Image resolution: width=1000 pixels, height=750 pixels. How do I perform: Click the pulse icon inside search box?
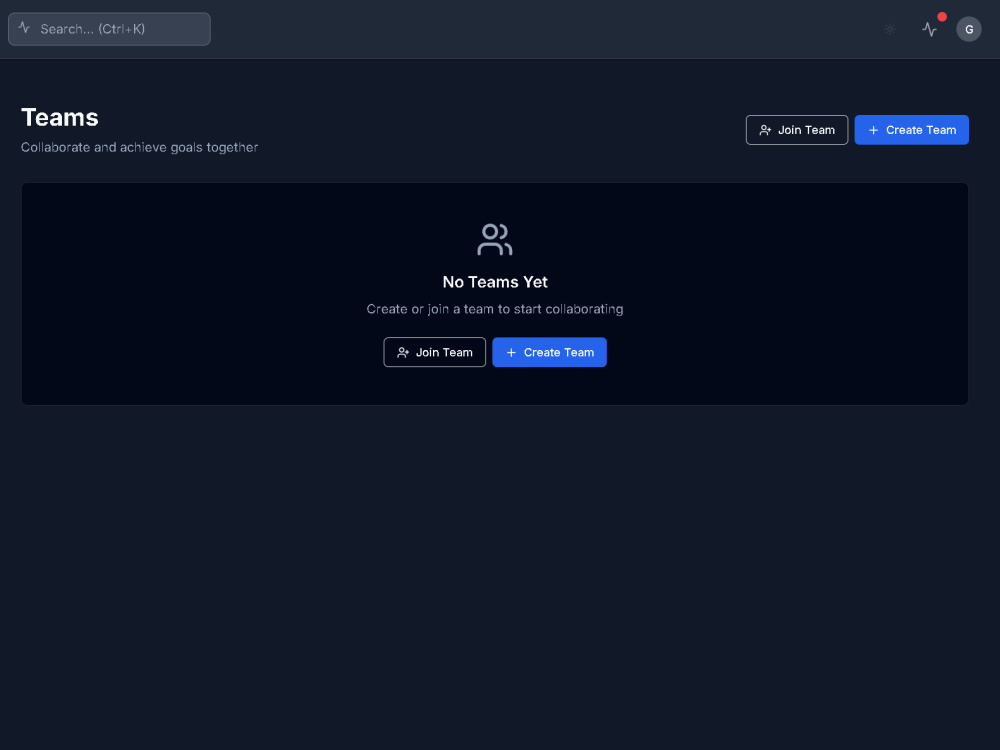[x=24, y=27]
